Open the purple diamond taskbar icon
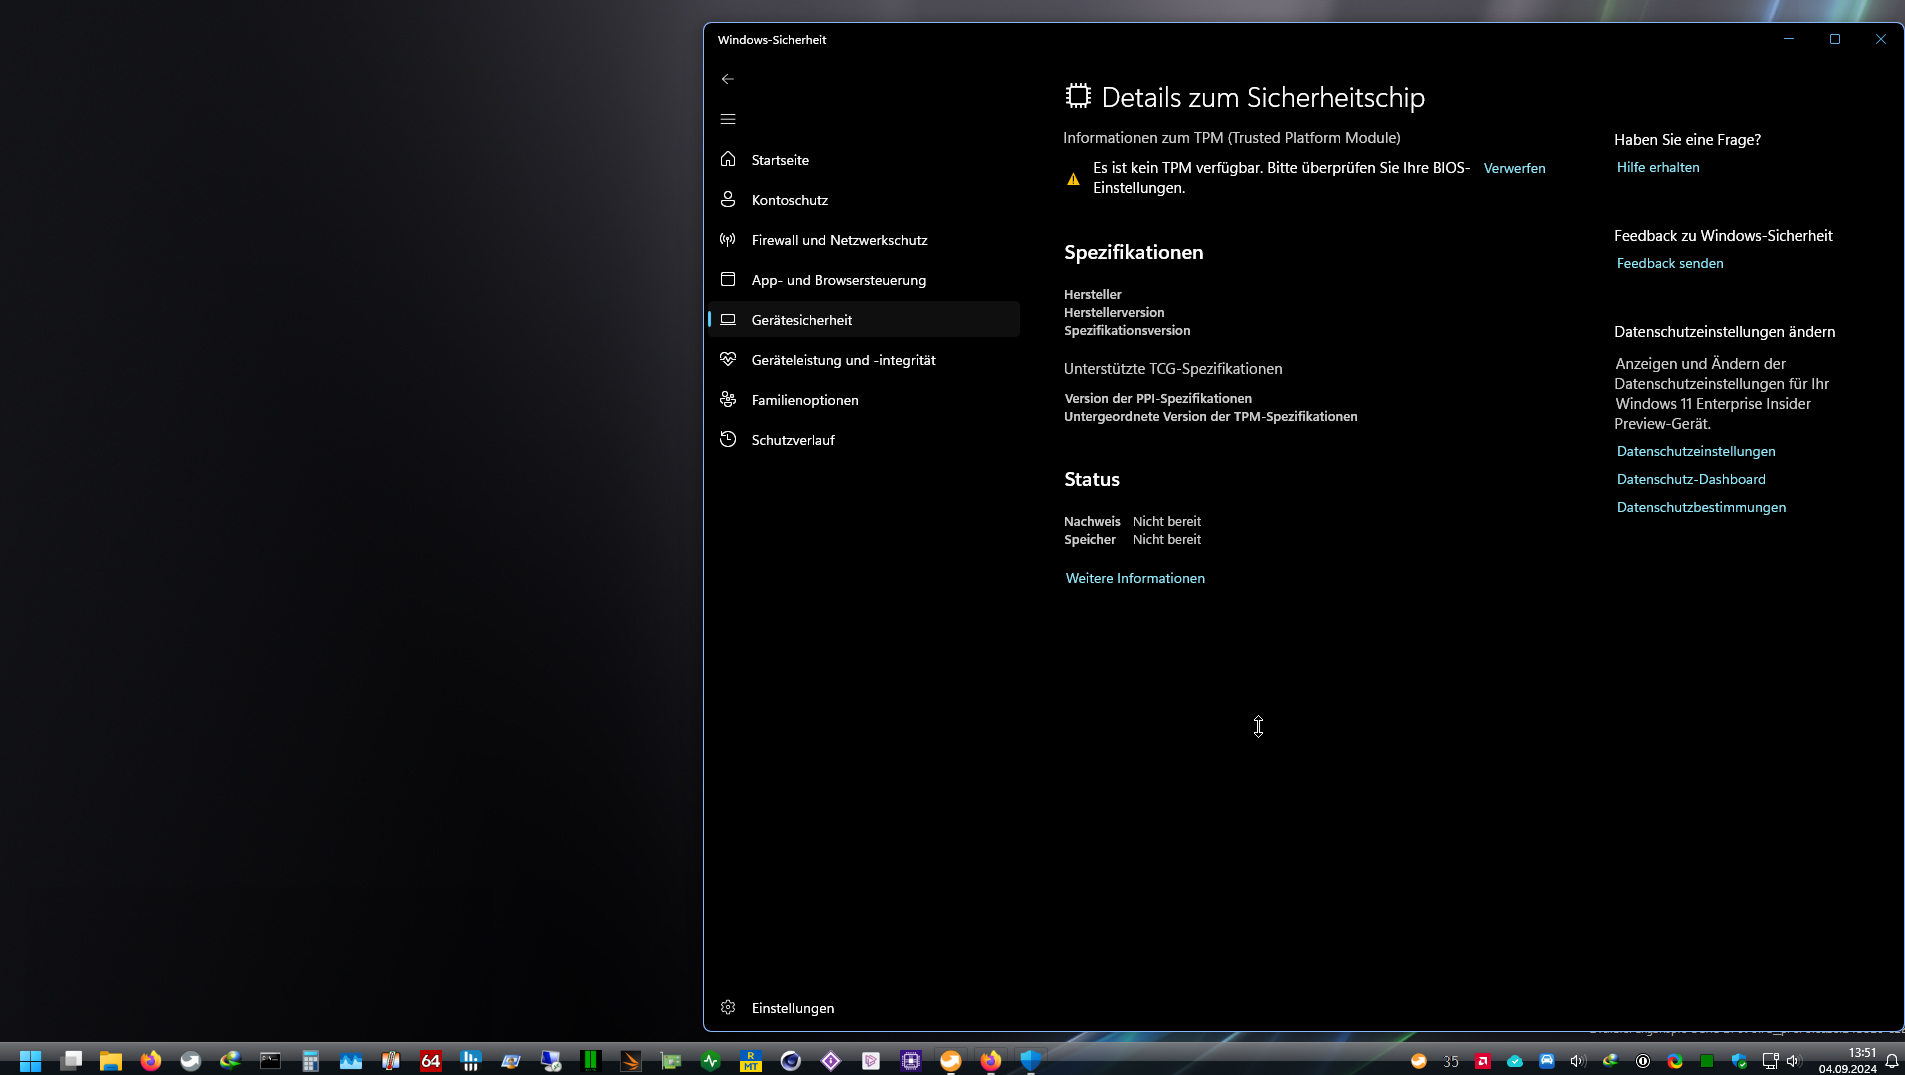Screen dimensions: 1905x1075 [831, 1060]
